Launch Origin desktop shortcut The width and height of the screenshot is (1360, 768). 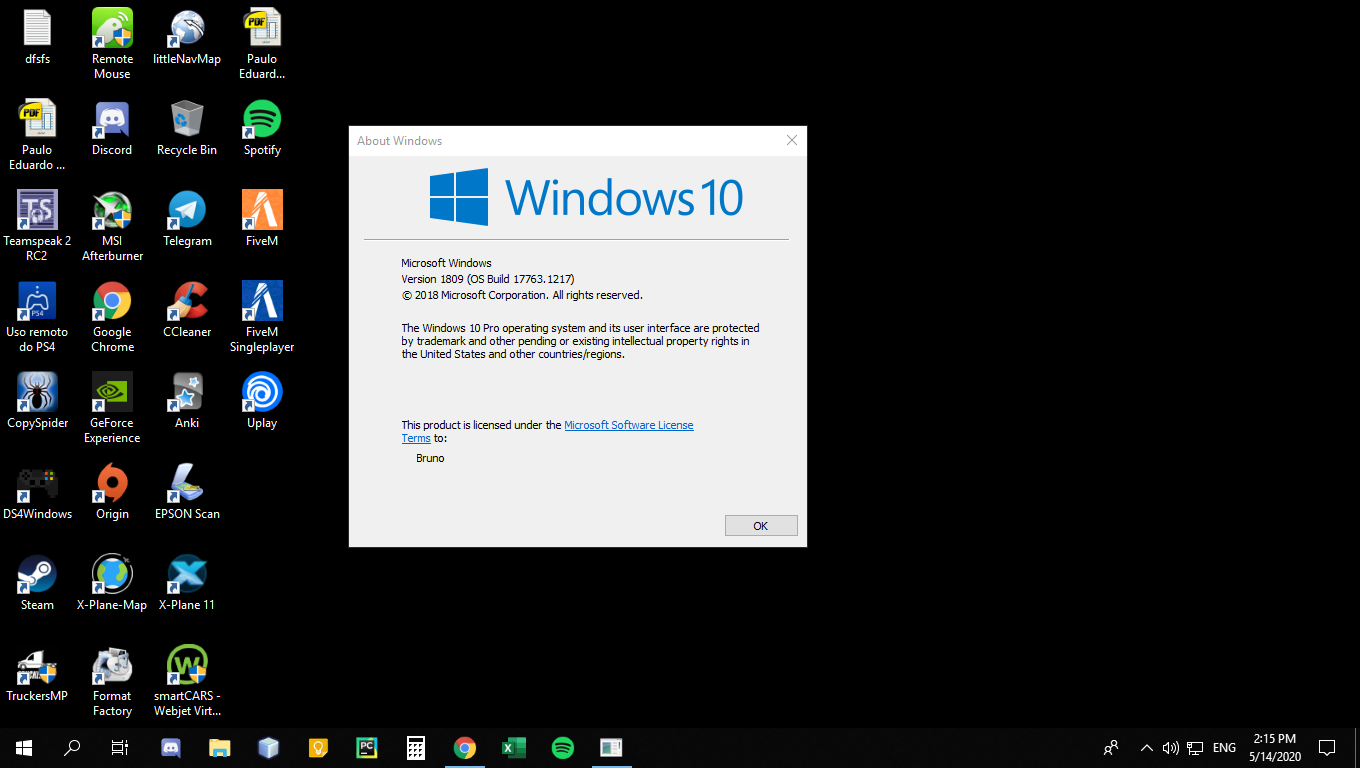pyautogui.click(x=112, y=493)
